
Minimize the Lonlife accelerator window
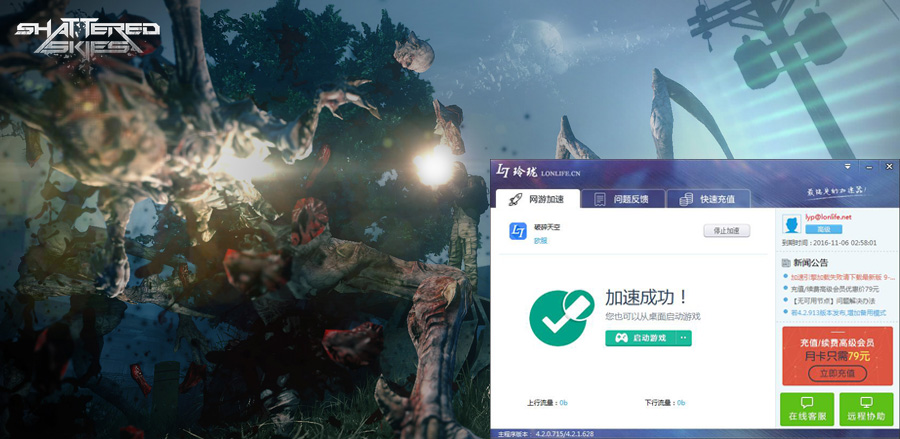click(870, 167)
